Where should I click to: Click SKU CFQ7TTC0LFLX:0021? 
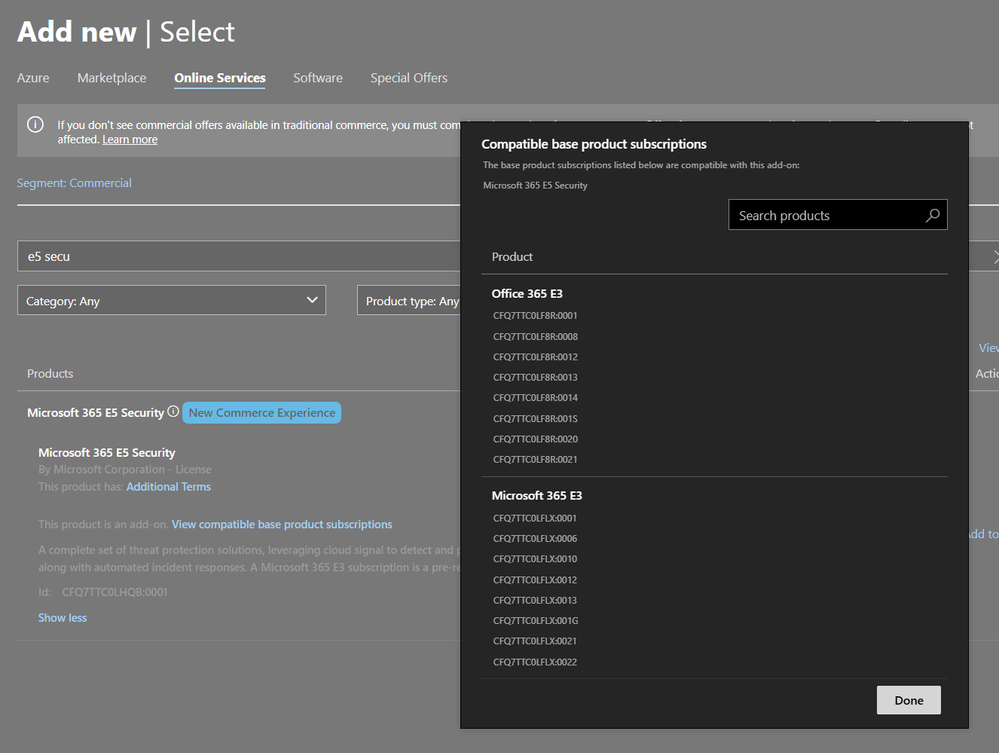(x=535, y=641)
